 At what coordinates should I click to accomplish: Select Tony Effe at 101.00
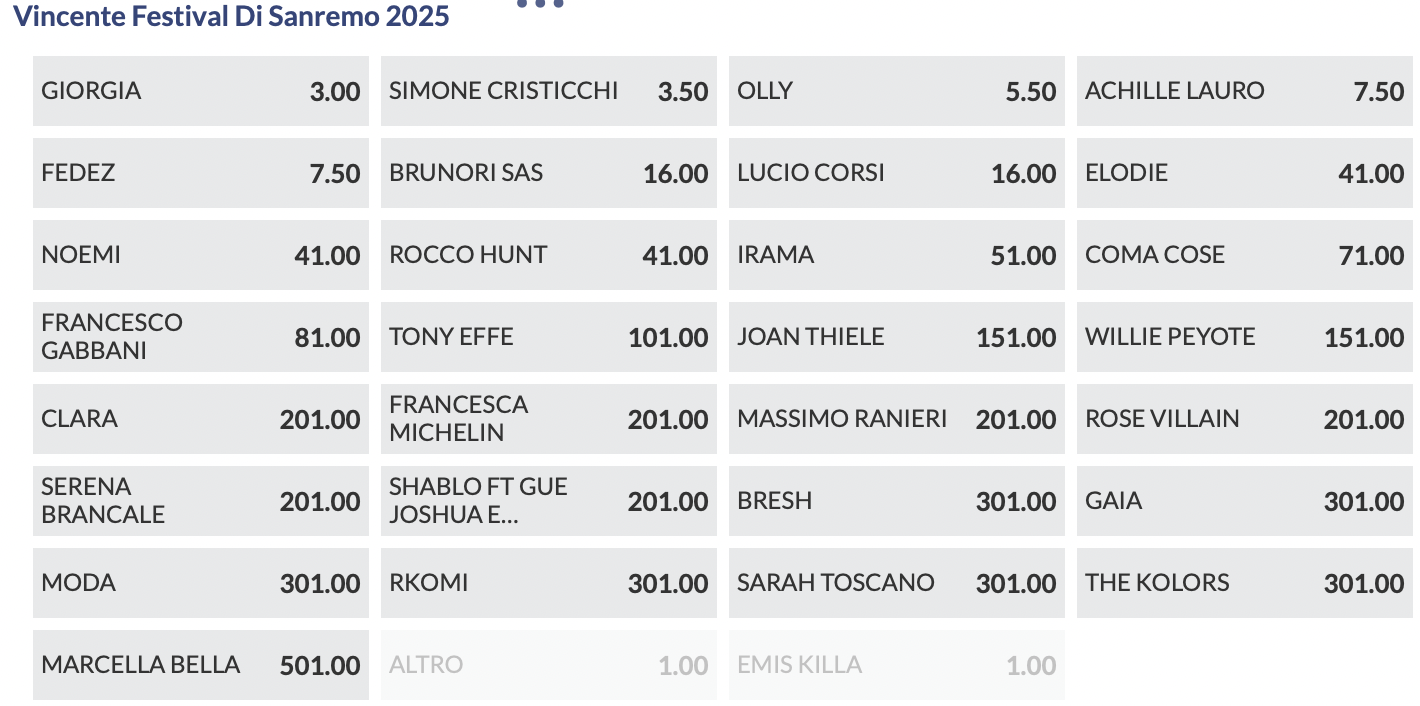pyautogui.click(x=548, y=337)
